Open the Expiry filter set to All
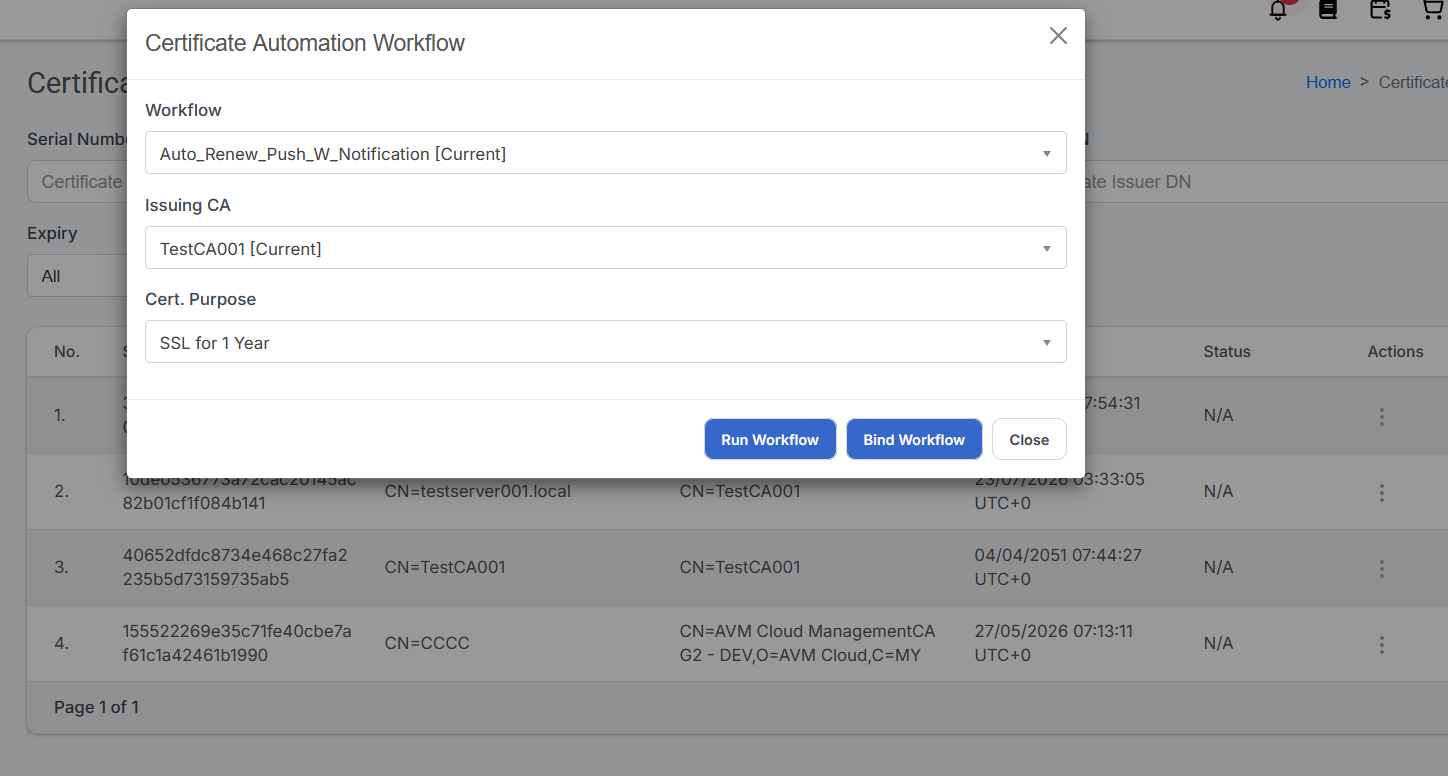This screenshot has width=1448, height=776. click(77, 276)
